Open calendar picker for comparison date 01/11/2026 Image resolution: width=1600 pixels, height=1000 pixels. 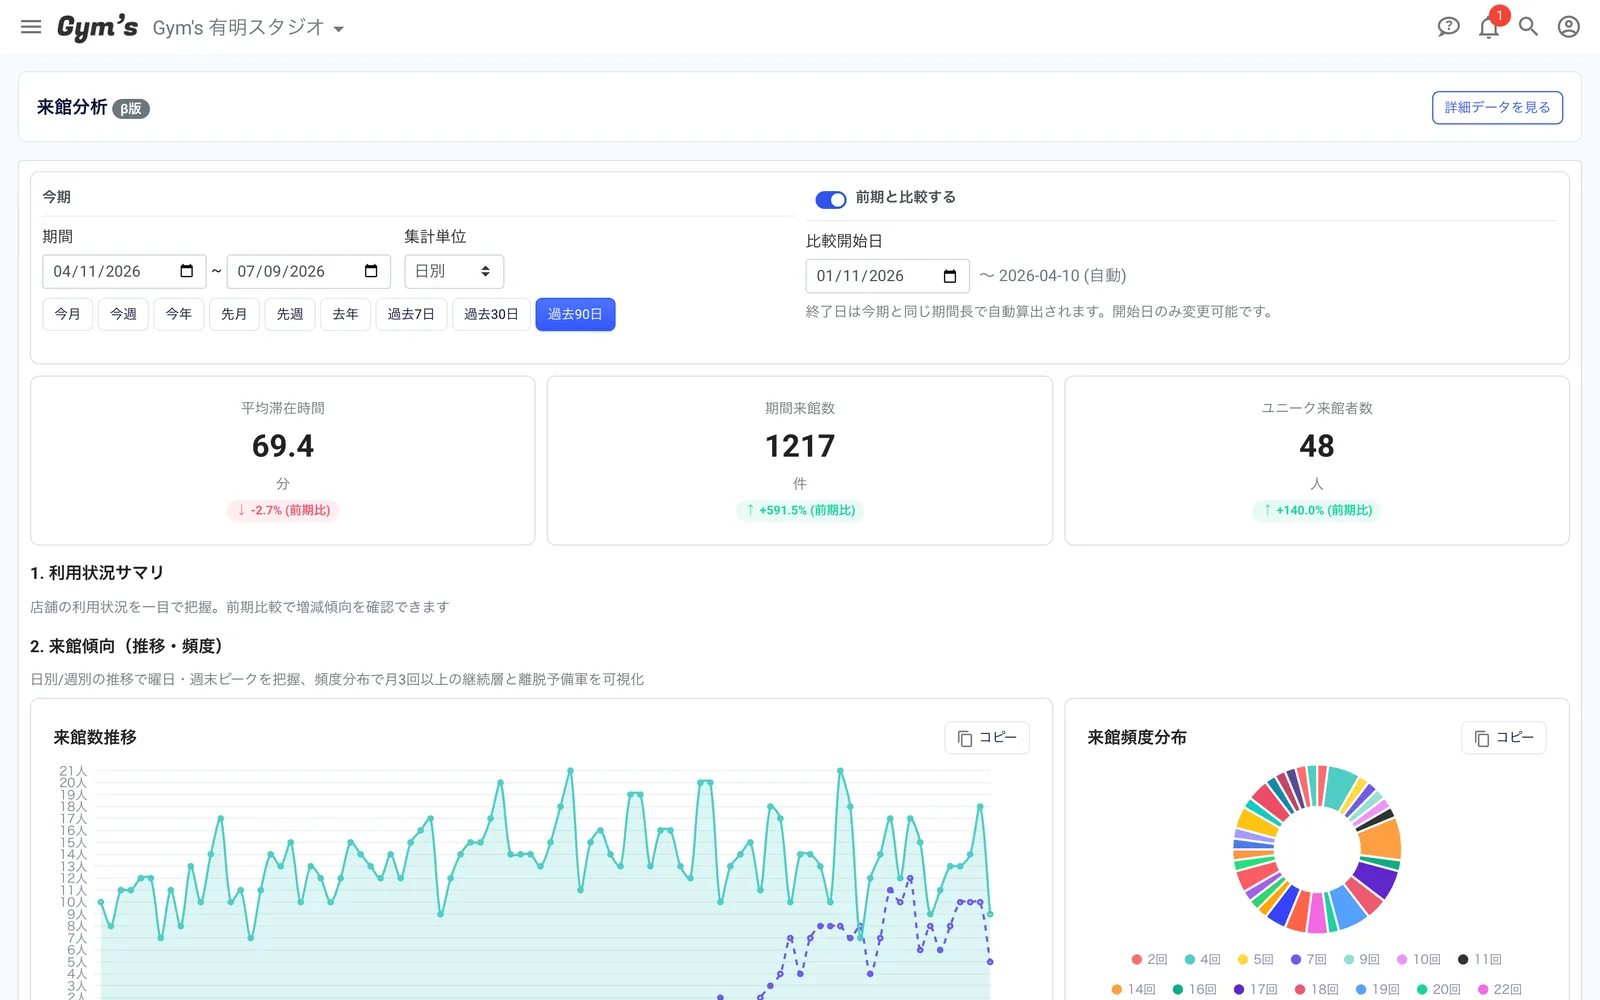950,276
